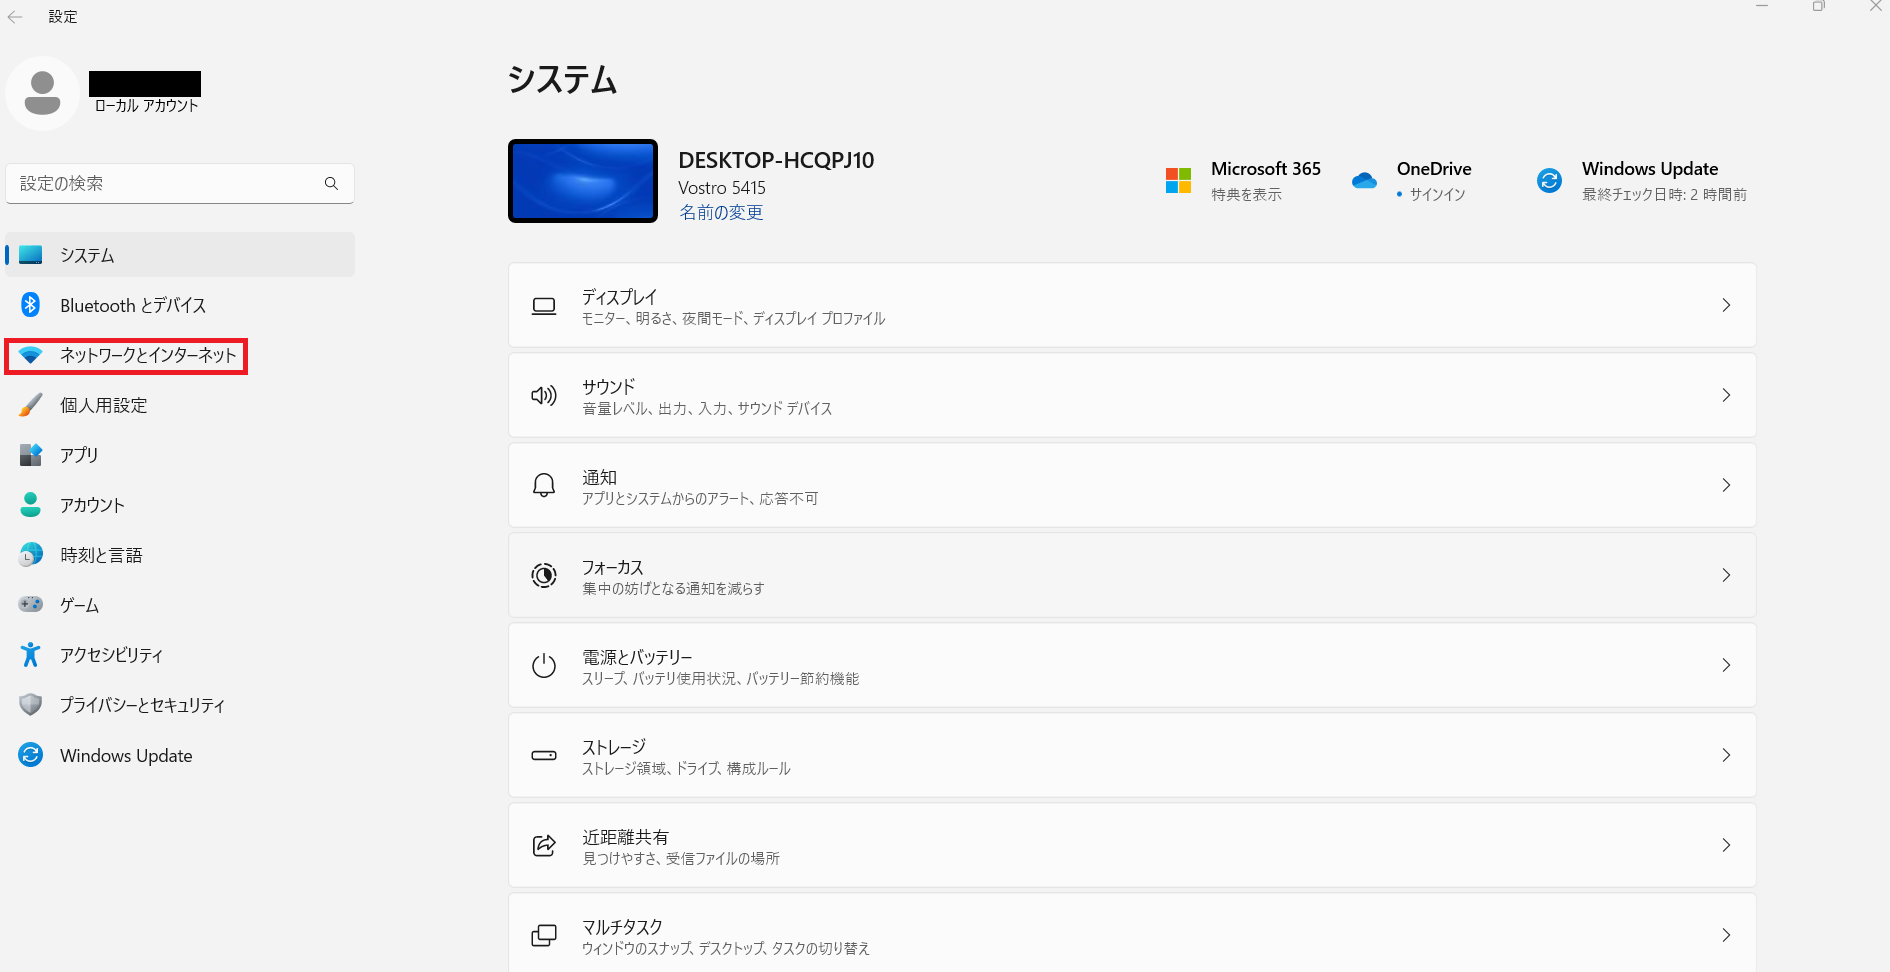1890x972 pixels.
Task: Open 個人用設定 page
Action: 180,405
